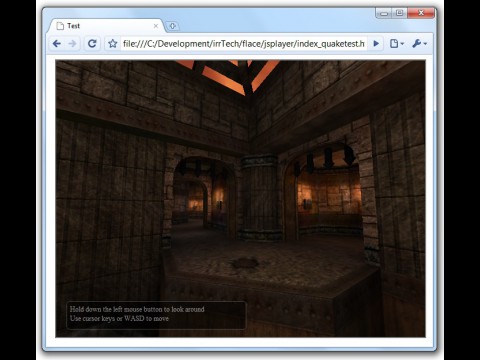Click inside the Quake 3D scene canvas
Image resolution: width=480 pixels, height=360 pixels.
click(240, 199)
